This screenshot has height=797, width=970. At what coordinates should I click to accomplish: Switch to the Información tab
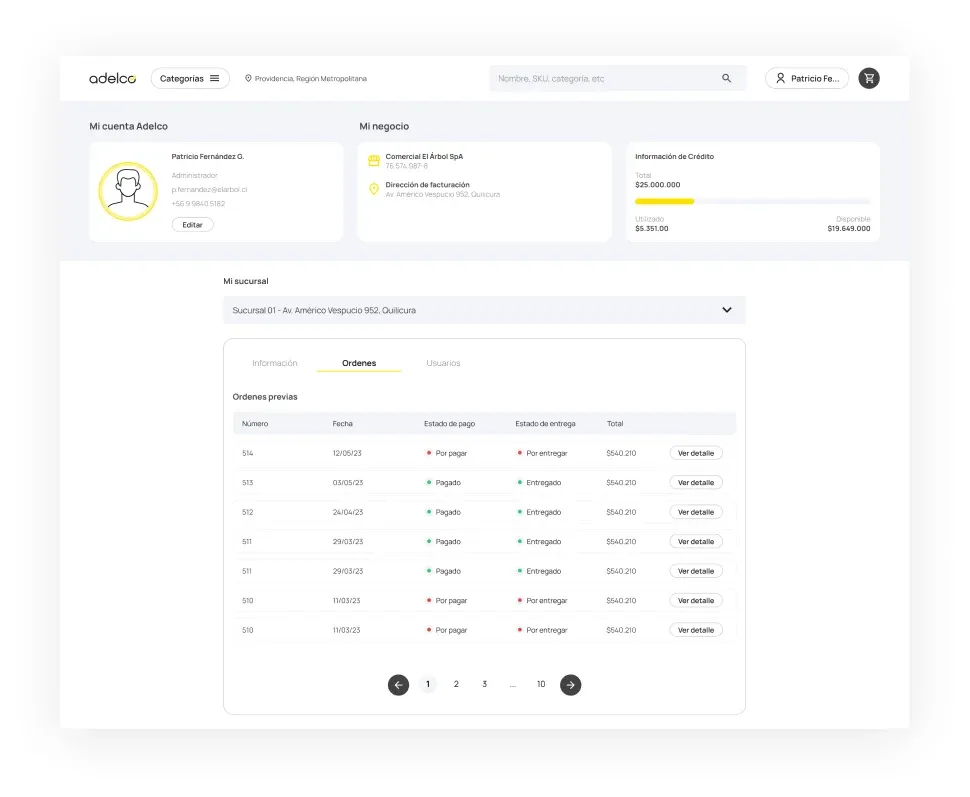pyautogui.click(x=275, y=363)
